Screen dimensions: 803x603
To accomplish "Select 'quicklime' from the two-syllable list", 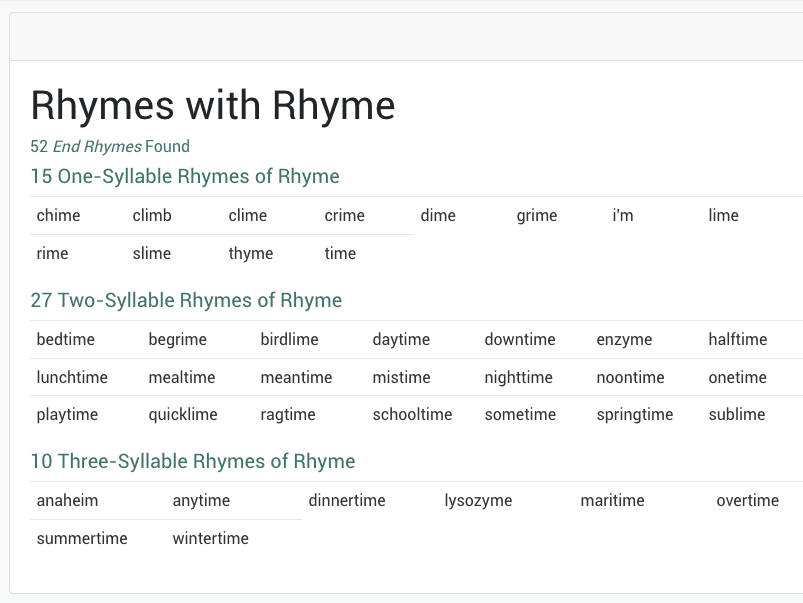I will (x=182, y=414).
